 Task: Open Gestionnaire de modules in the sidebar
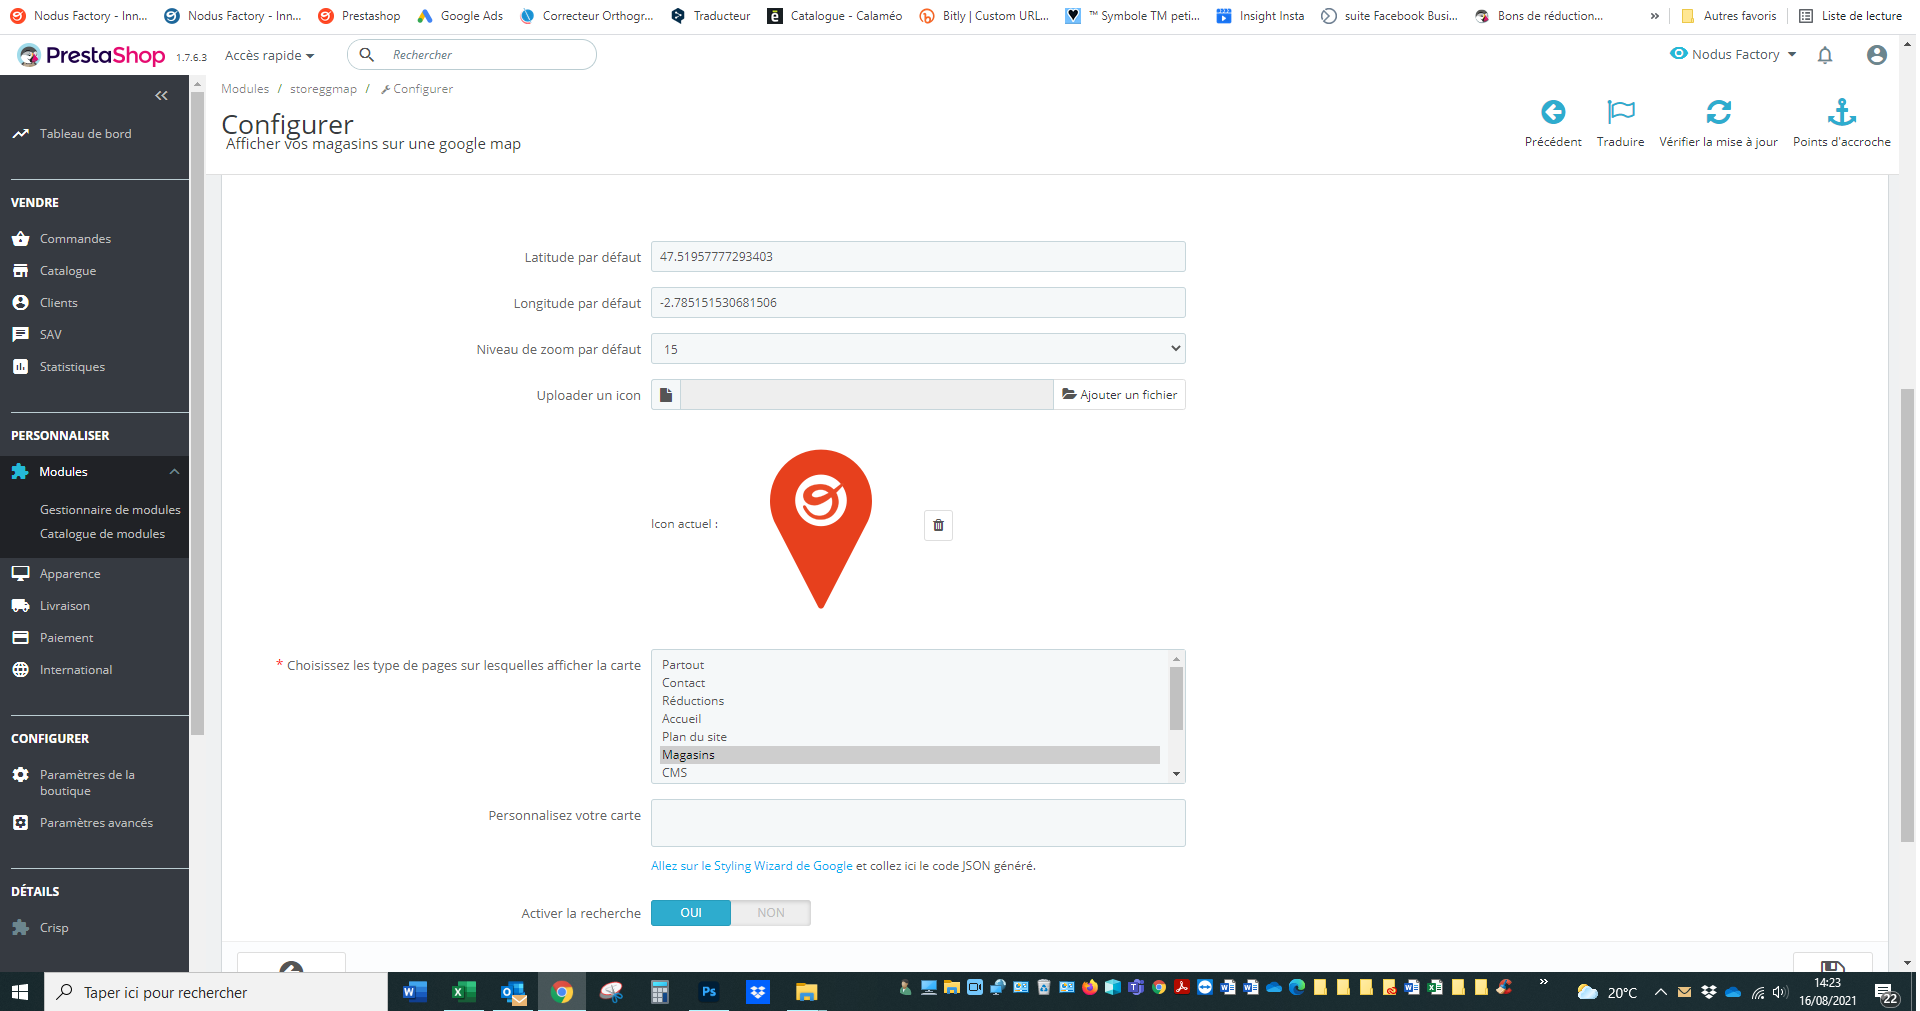click(x=110, y=510)
